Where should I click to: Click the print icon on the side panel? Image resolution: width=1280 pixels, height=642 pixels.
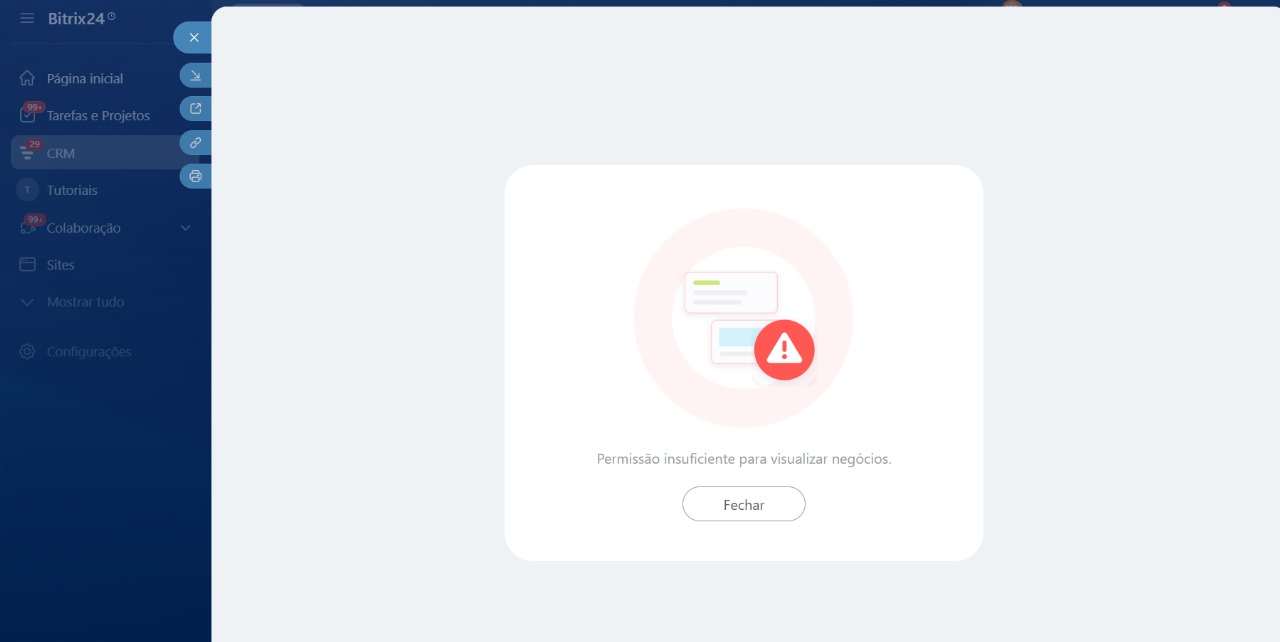195,176
